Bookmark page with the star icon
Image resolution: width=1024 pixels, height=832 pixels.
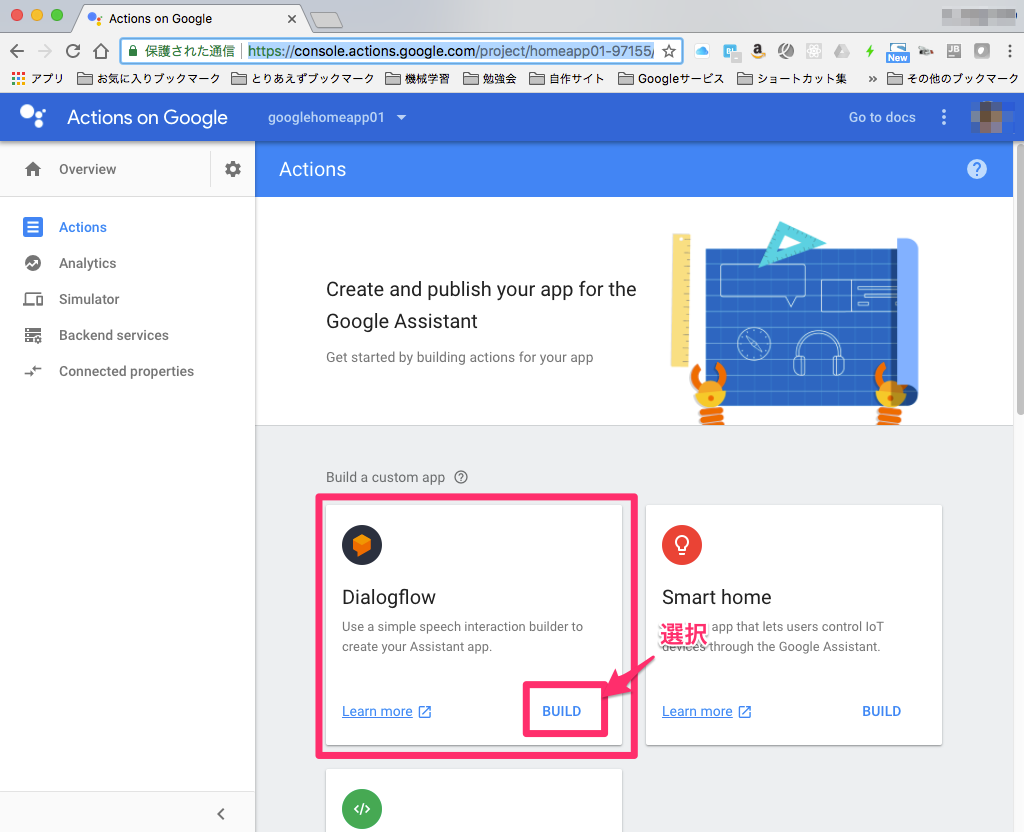[x=669, y=51]
